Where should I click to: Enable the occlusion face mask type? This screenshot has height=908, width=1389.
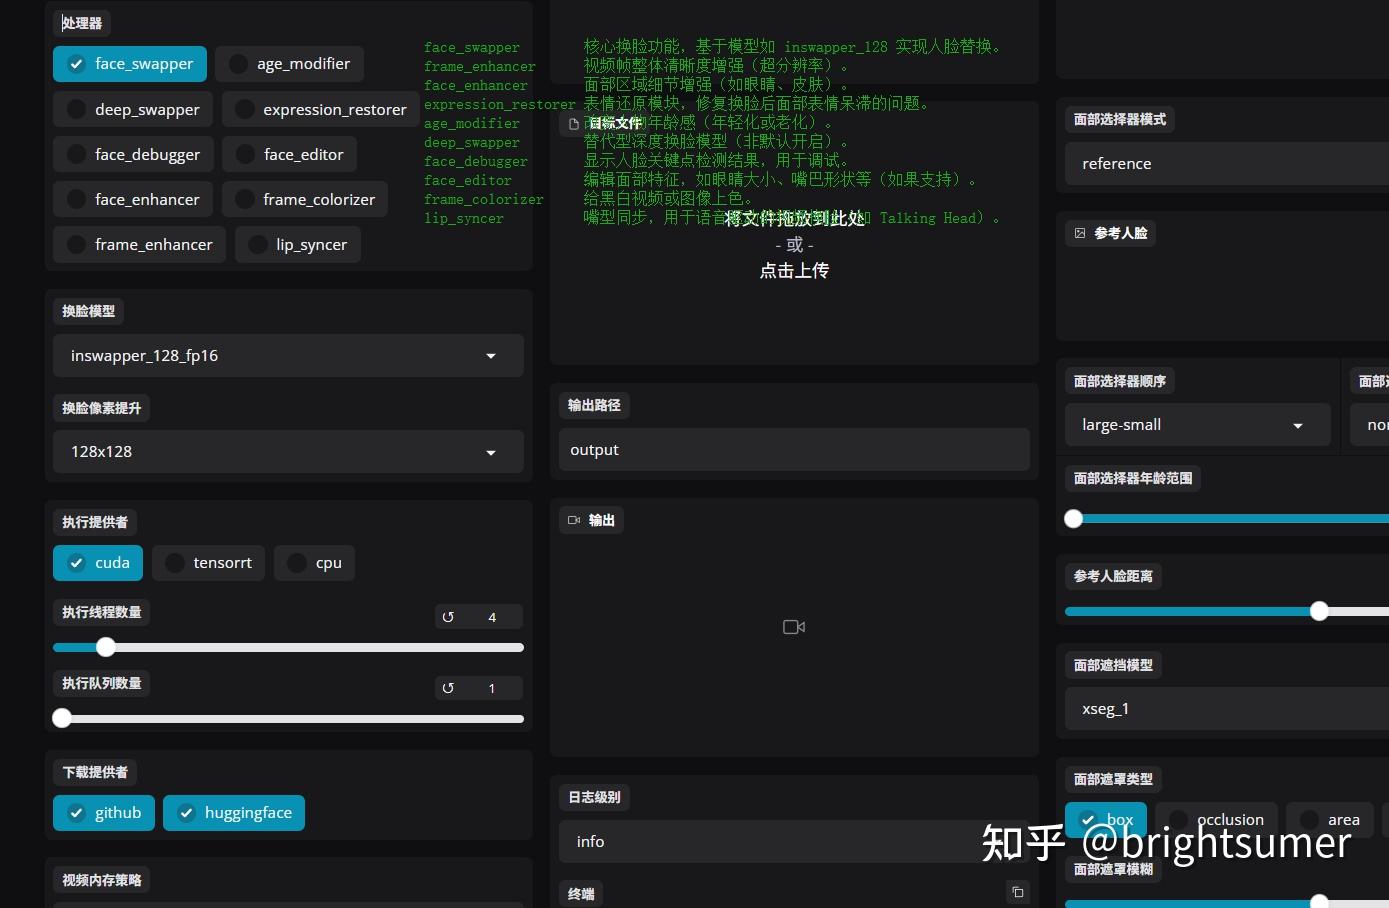tap(1217, 819)
